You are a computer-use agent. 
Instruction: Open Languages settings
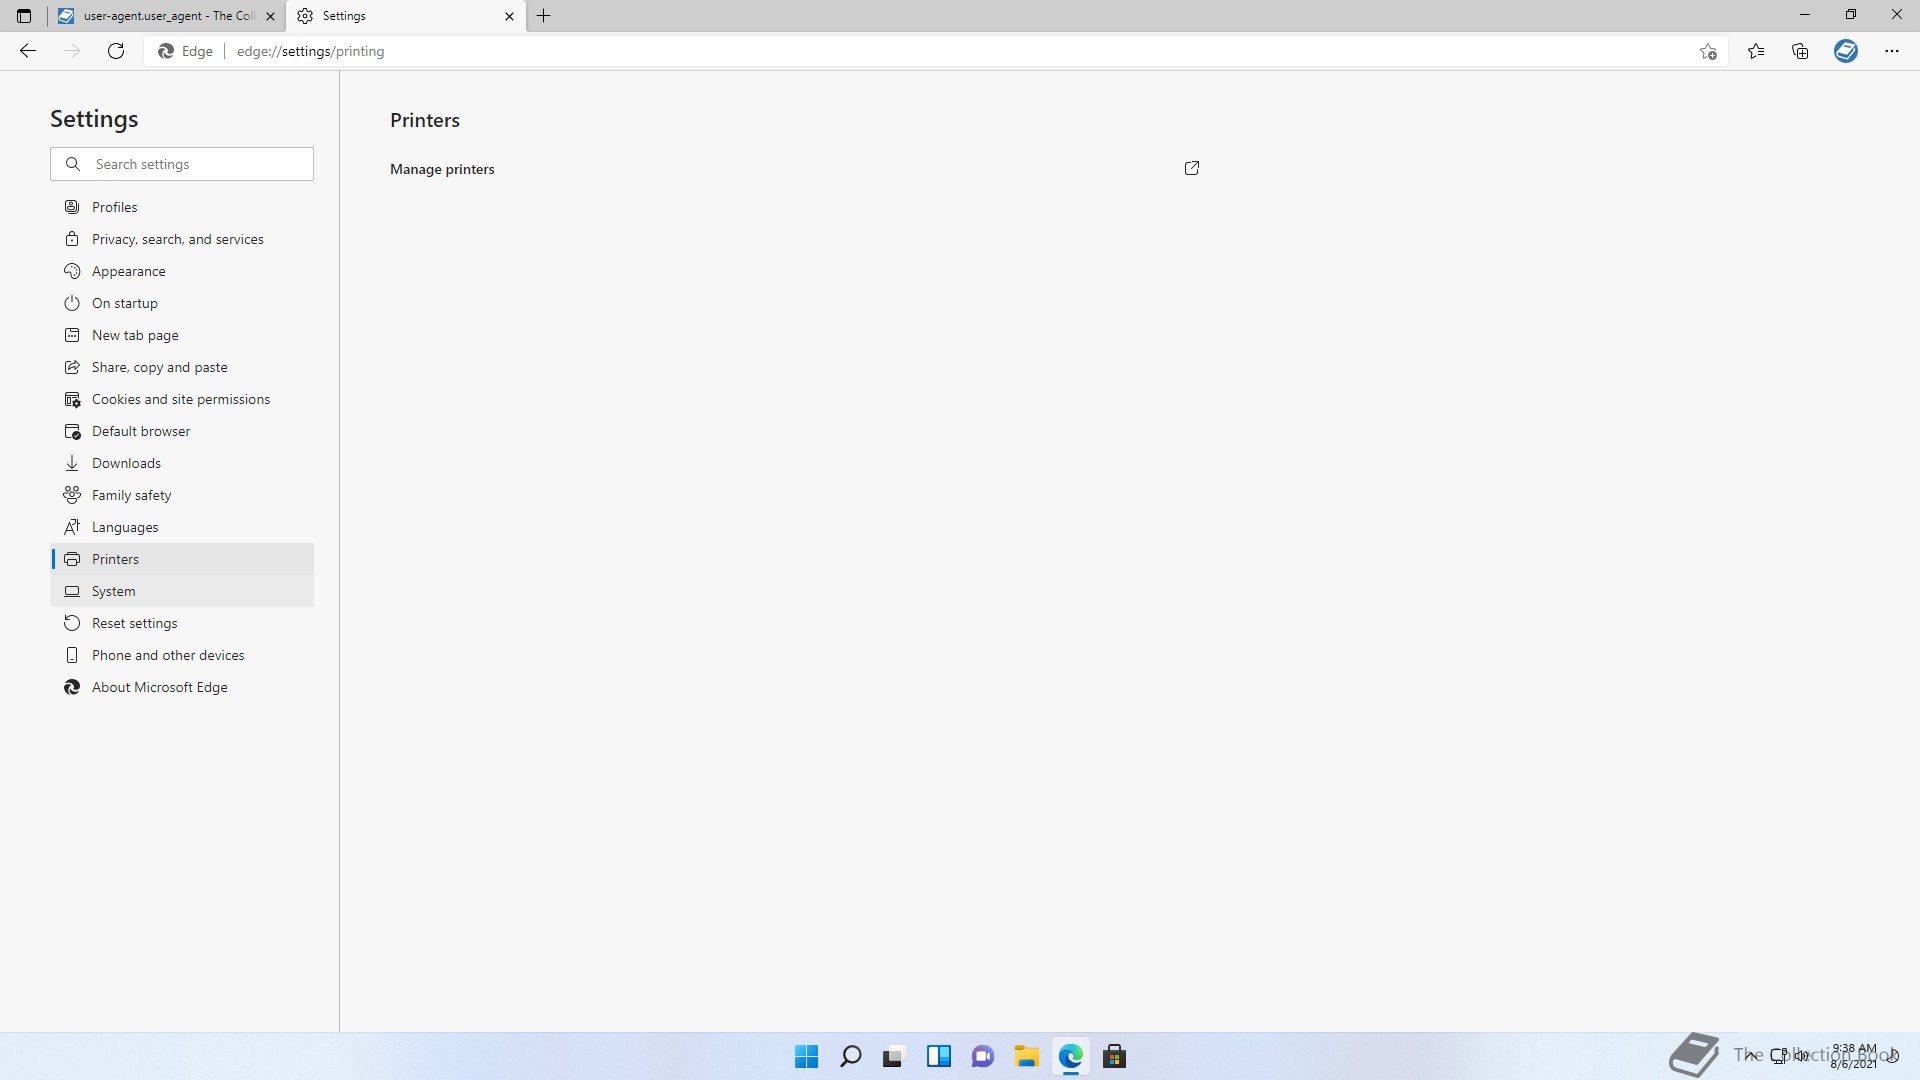(182, 527)
